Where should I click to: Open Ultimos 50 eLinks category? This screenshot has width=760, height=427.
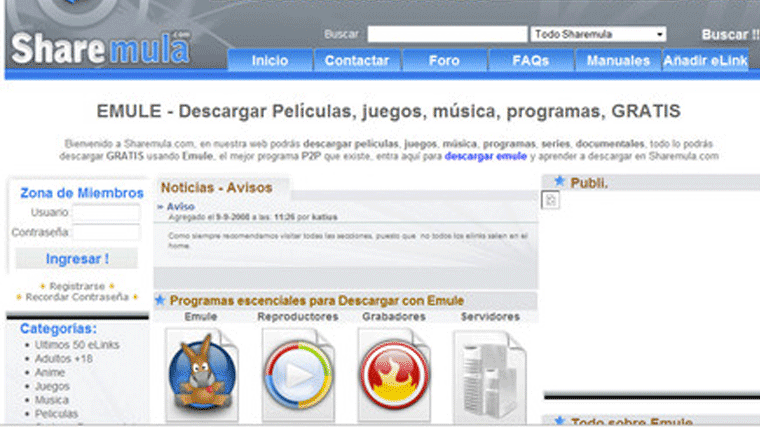click(77, 345)
